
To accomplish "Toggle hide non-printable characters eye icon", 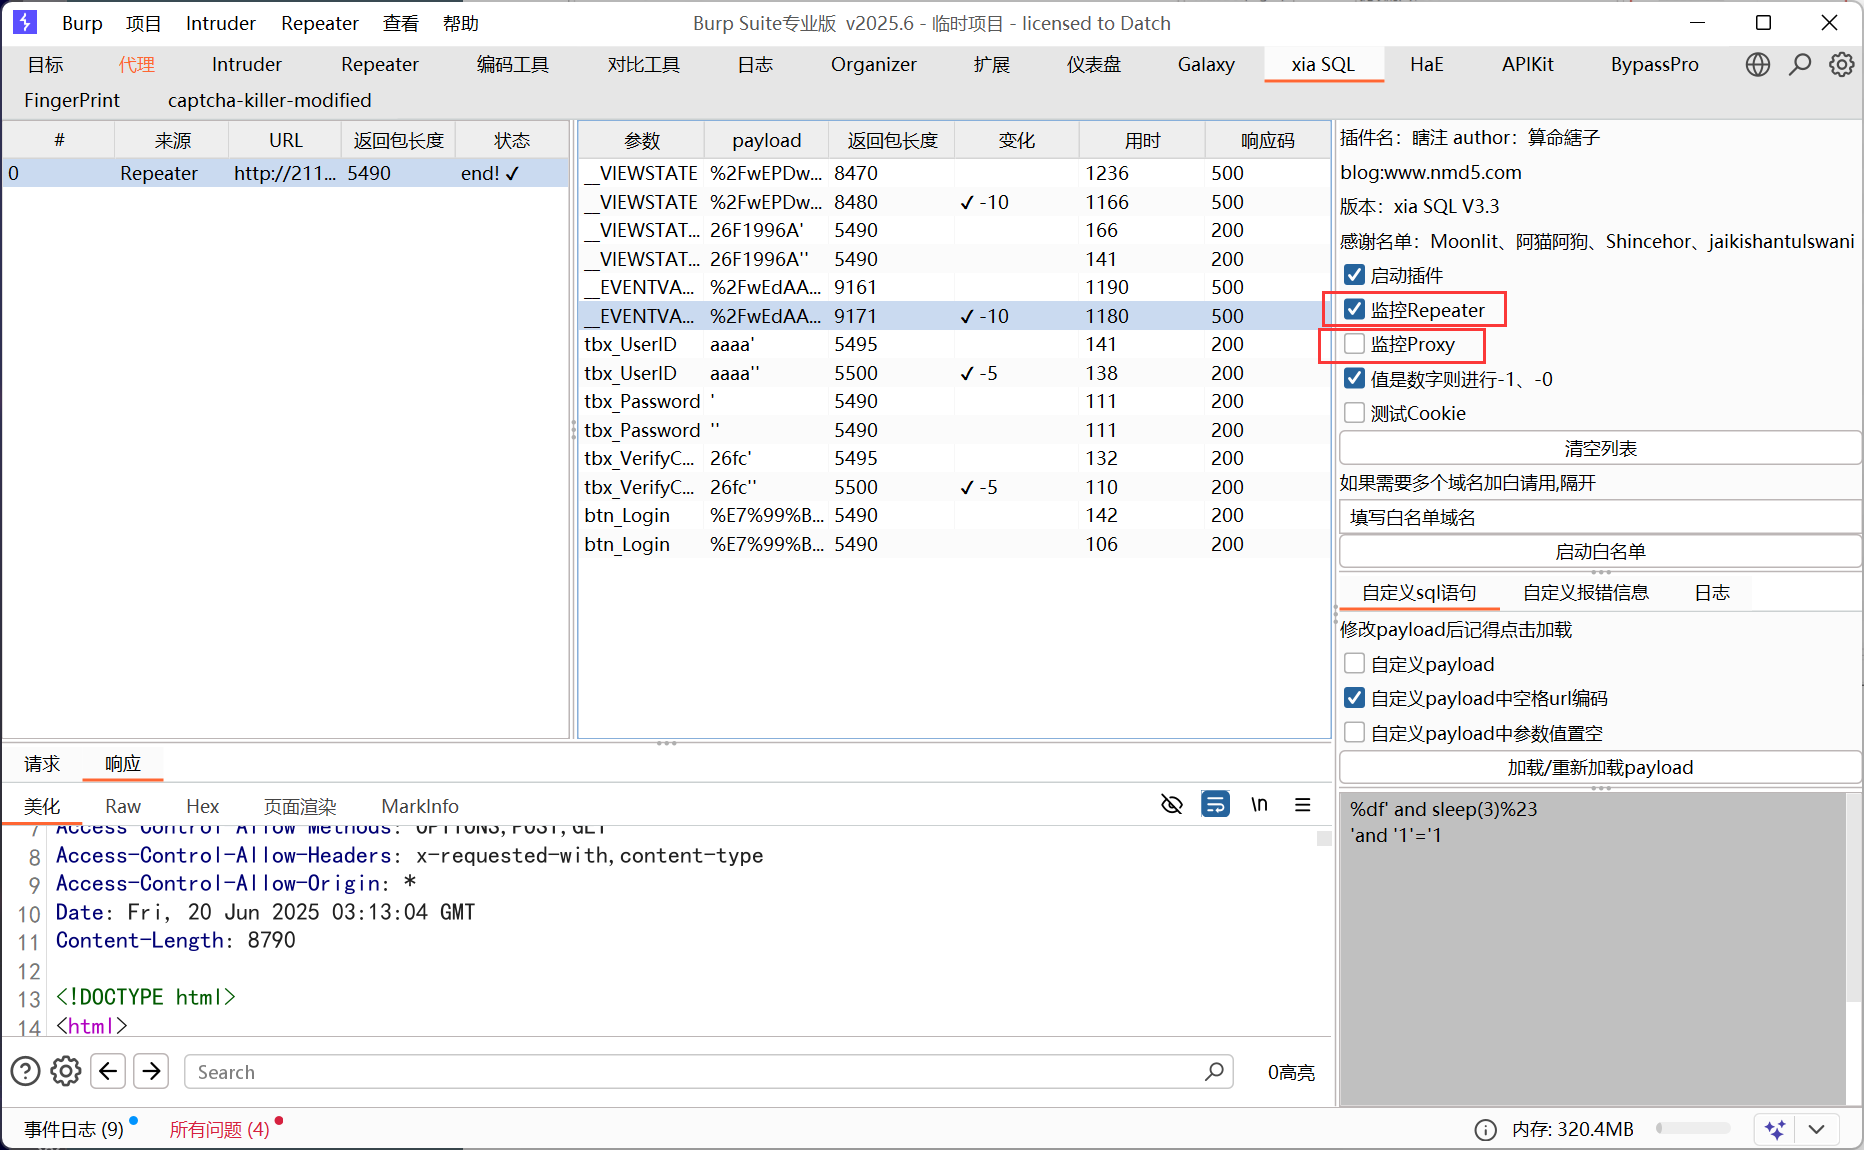I will click(x=1172, y=804).
